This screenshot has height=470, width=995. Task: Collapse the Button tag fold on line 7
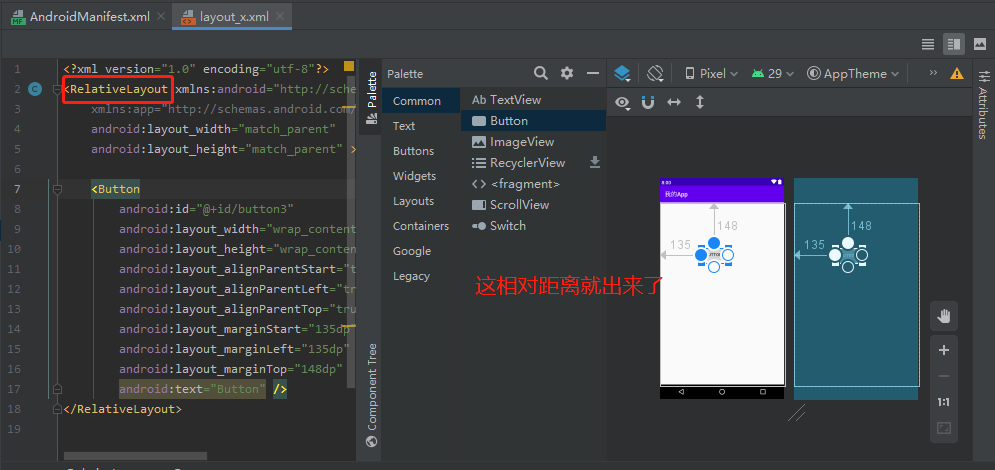(x=58, y=189)
